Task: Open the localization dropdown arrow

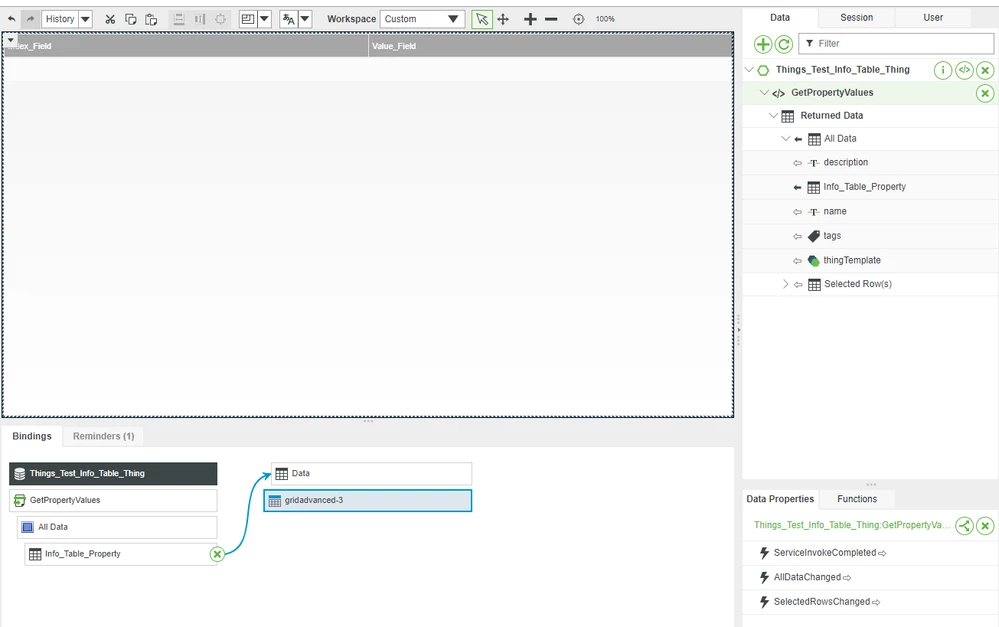Action: pos(305,19)
